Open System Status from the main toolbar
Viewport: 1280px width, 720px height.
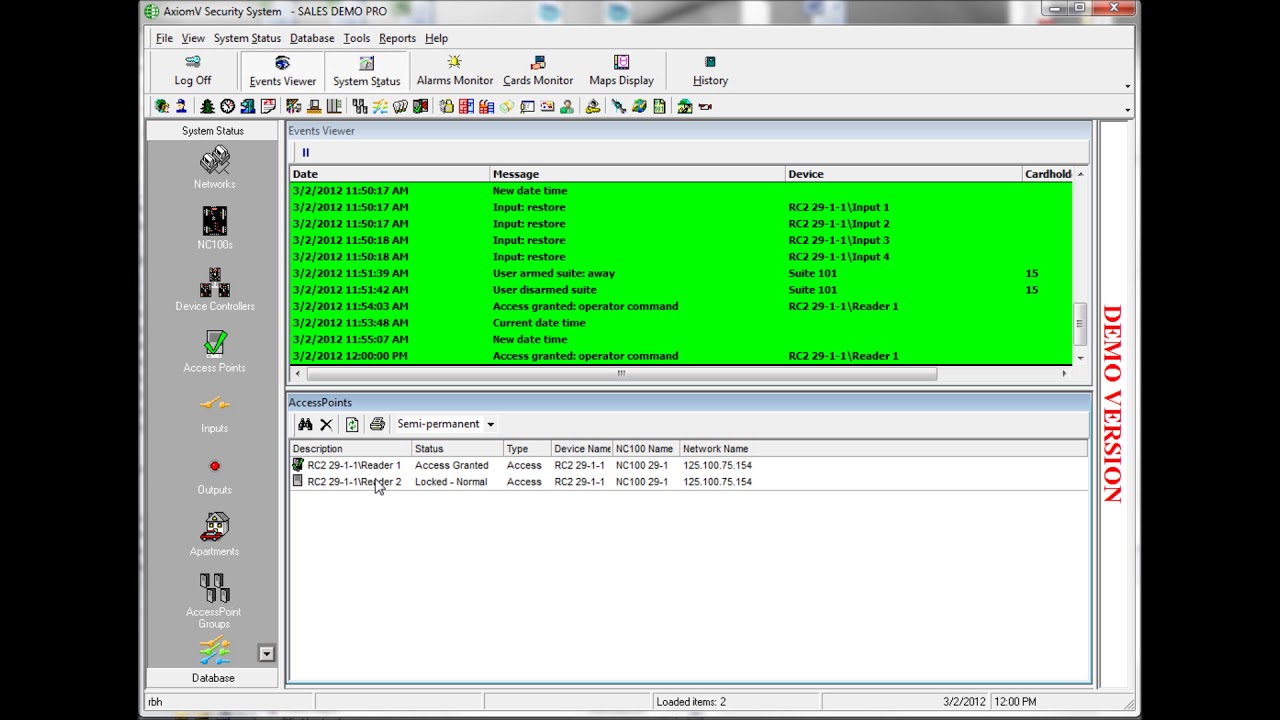tap(366, 71)
